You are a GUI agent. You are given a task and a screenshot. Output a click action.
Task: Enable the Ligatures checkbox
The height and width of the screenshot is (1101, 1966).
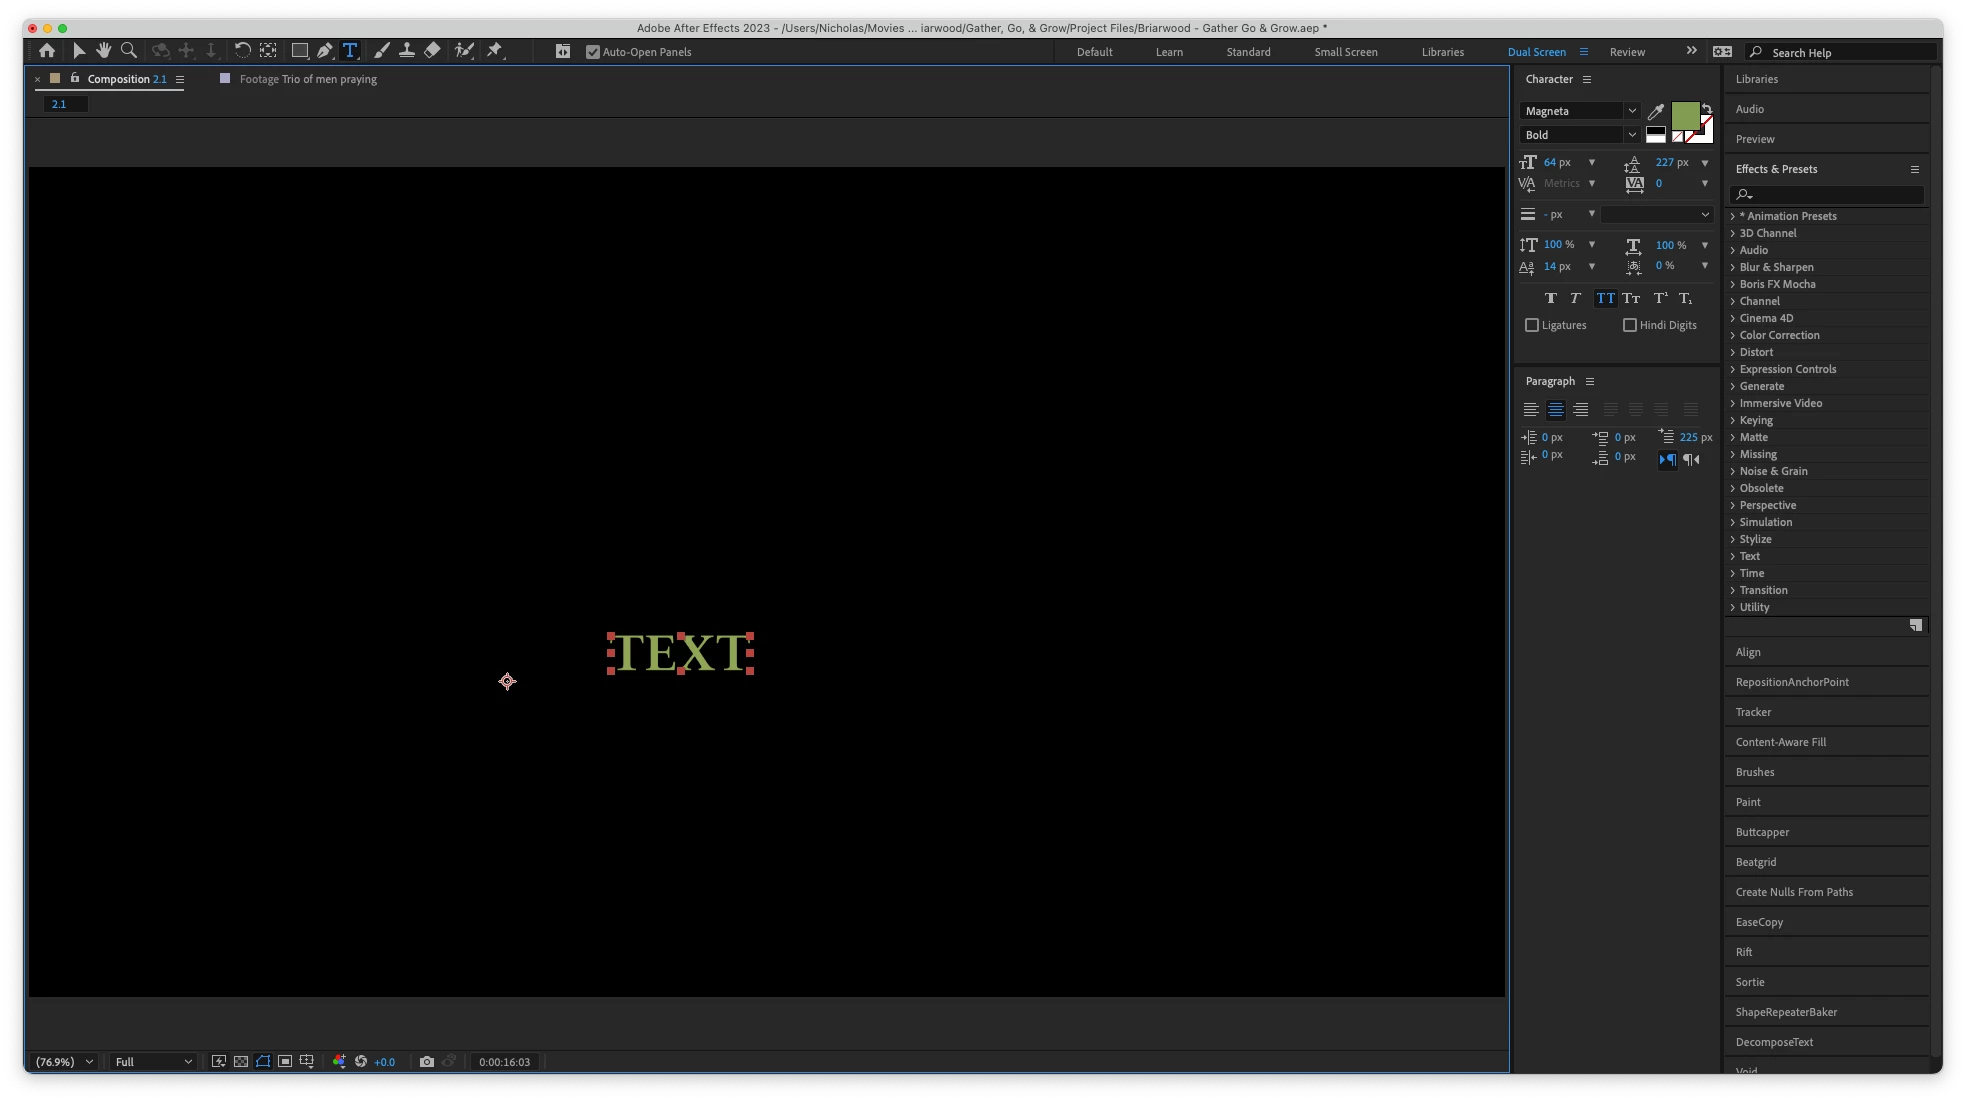click(1532, 325)
